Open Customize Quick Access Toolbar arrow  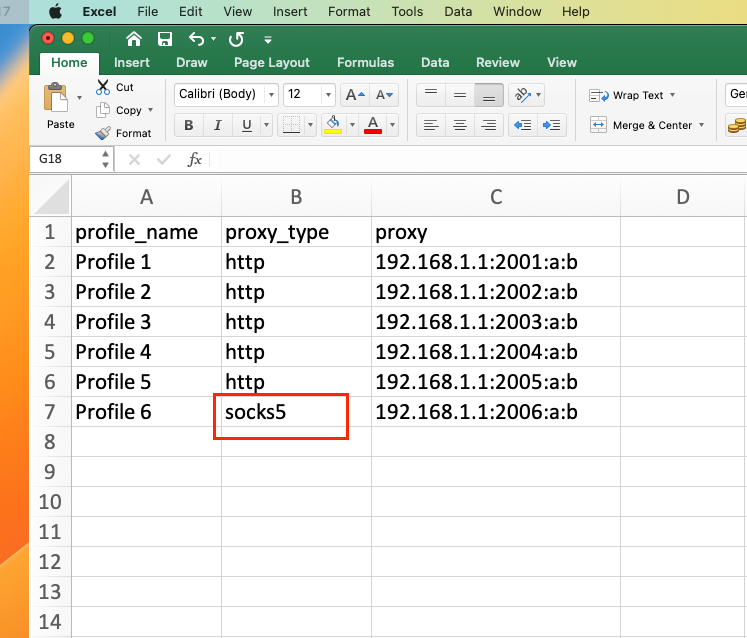click(268, 40)
